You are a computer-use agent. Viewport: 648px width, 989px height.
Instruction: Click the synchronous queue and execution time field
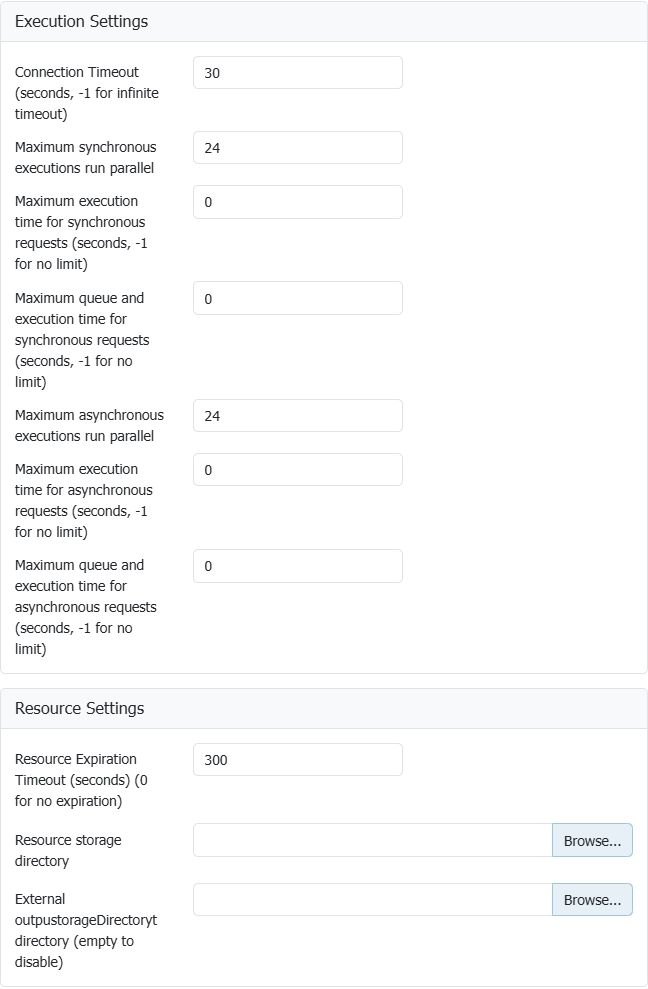click(297, 298)
